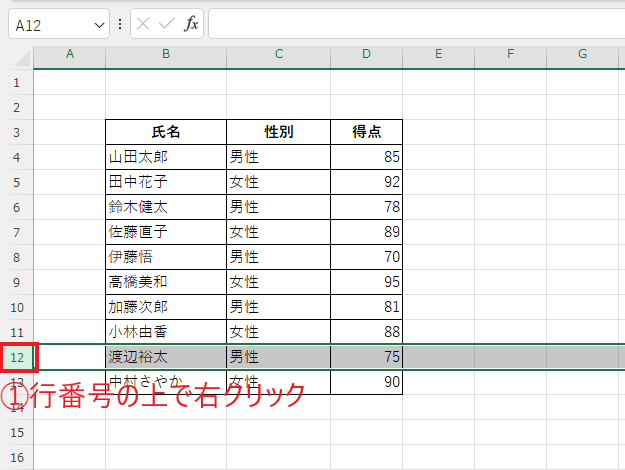The image size is (625, 470).
Task: Click the cell 田中花子
Action: click(166, 182)
